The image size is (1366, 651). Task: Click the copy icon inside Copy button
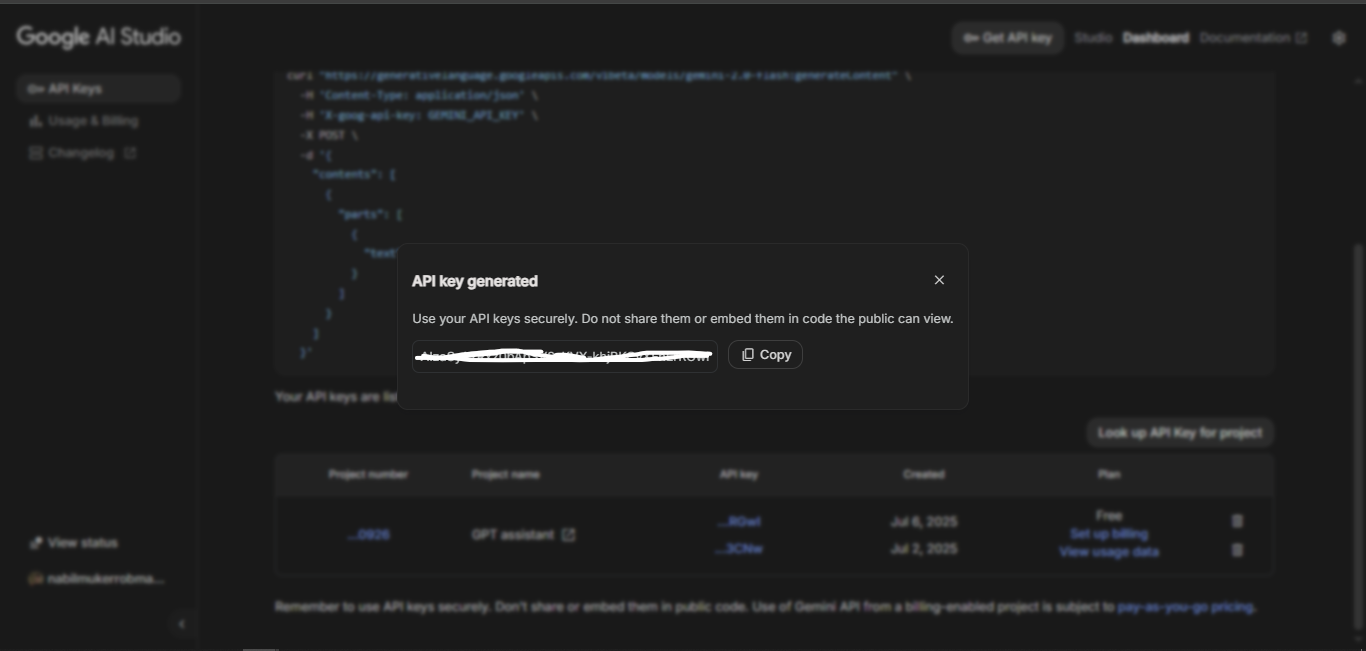click(747, 355)
